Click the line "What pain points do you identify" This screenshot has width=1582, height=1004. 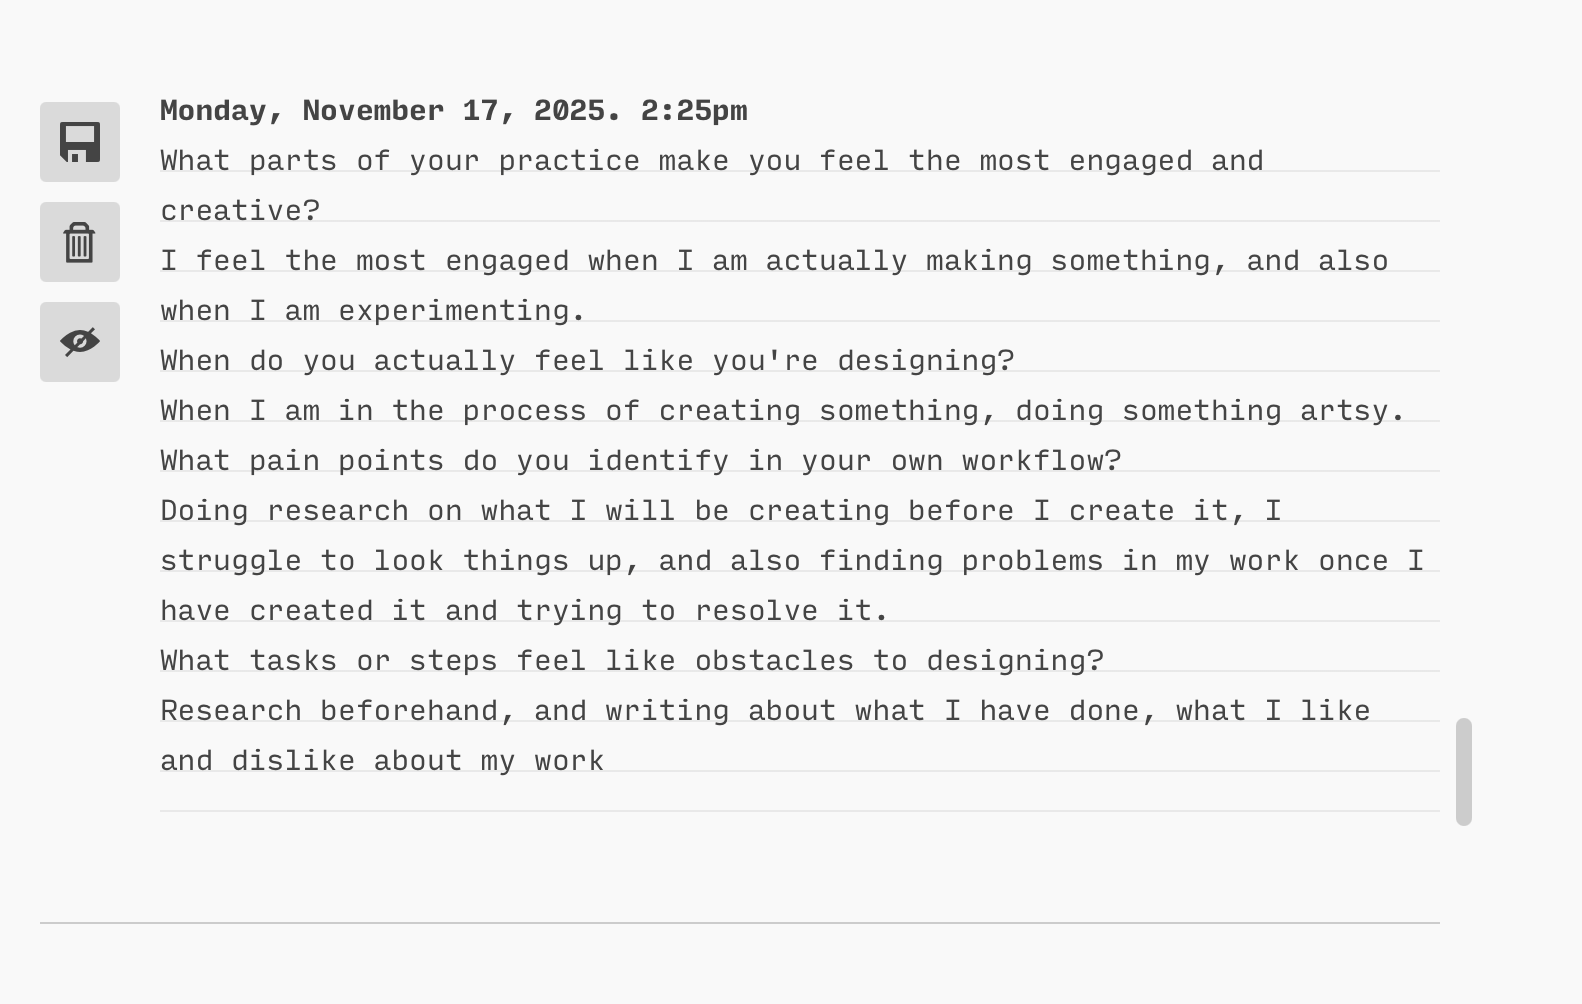(640, 461)
